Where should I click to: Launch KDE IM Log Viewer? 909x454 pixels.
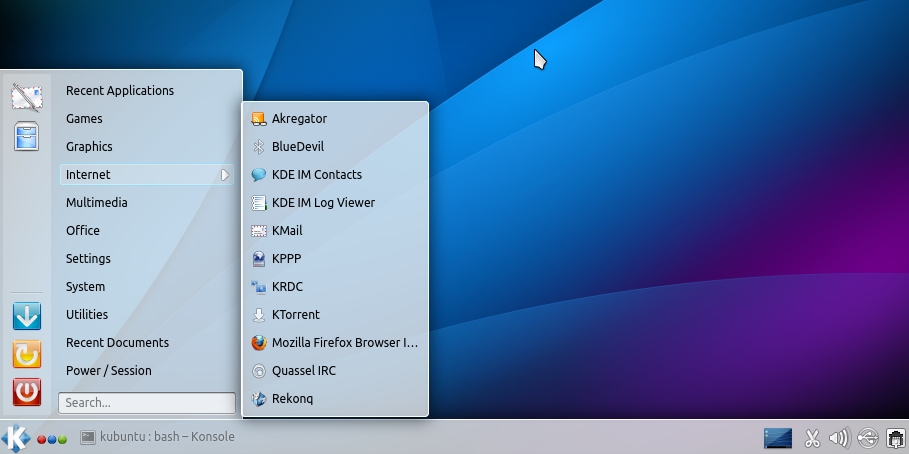335,203
